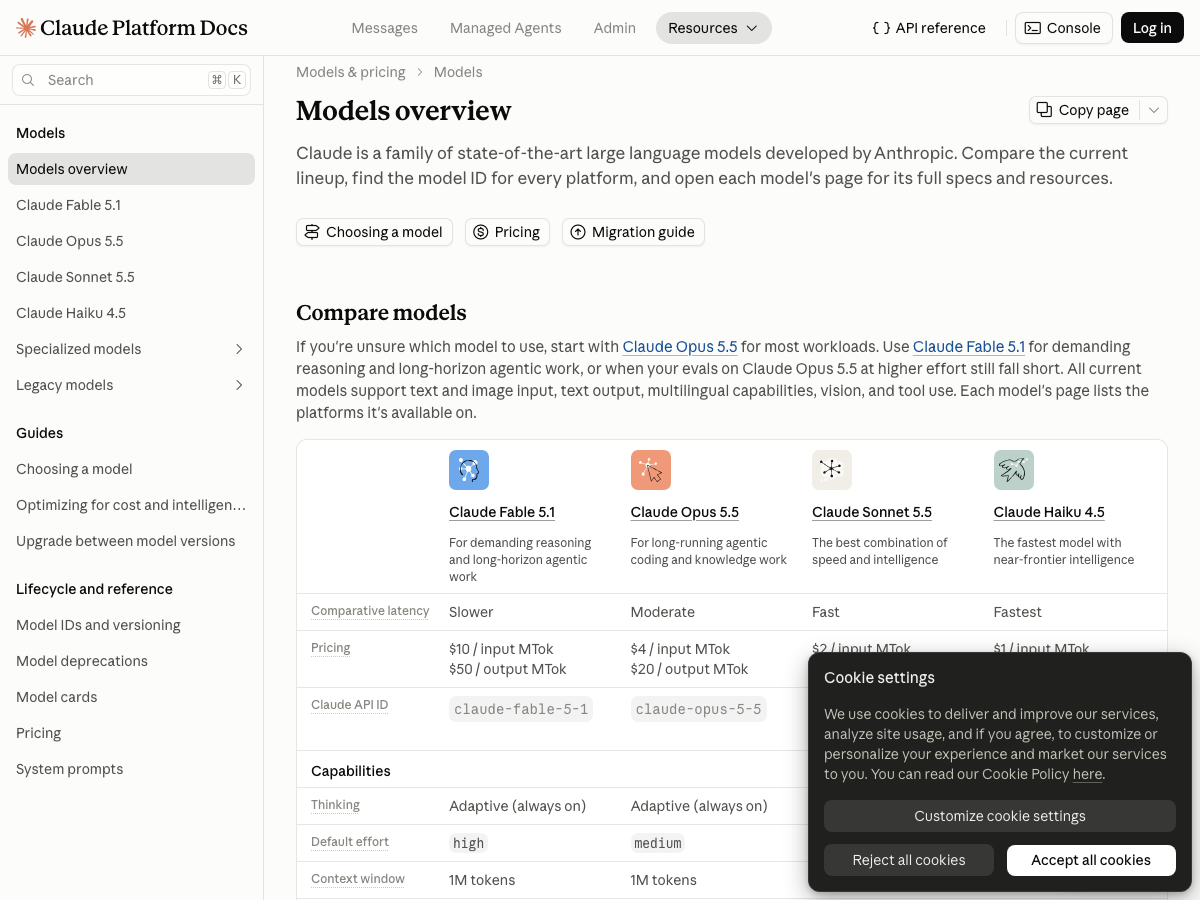
Task: Click the Models breadcrumb item
Action: click(x=458, y=72)
